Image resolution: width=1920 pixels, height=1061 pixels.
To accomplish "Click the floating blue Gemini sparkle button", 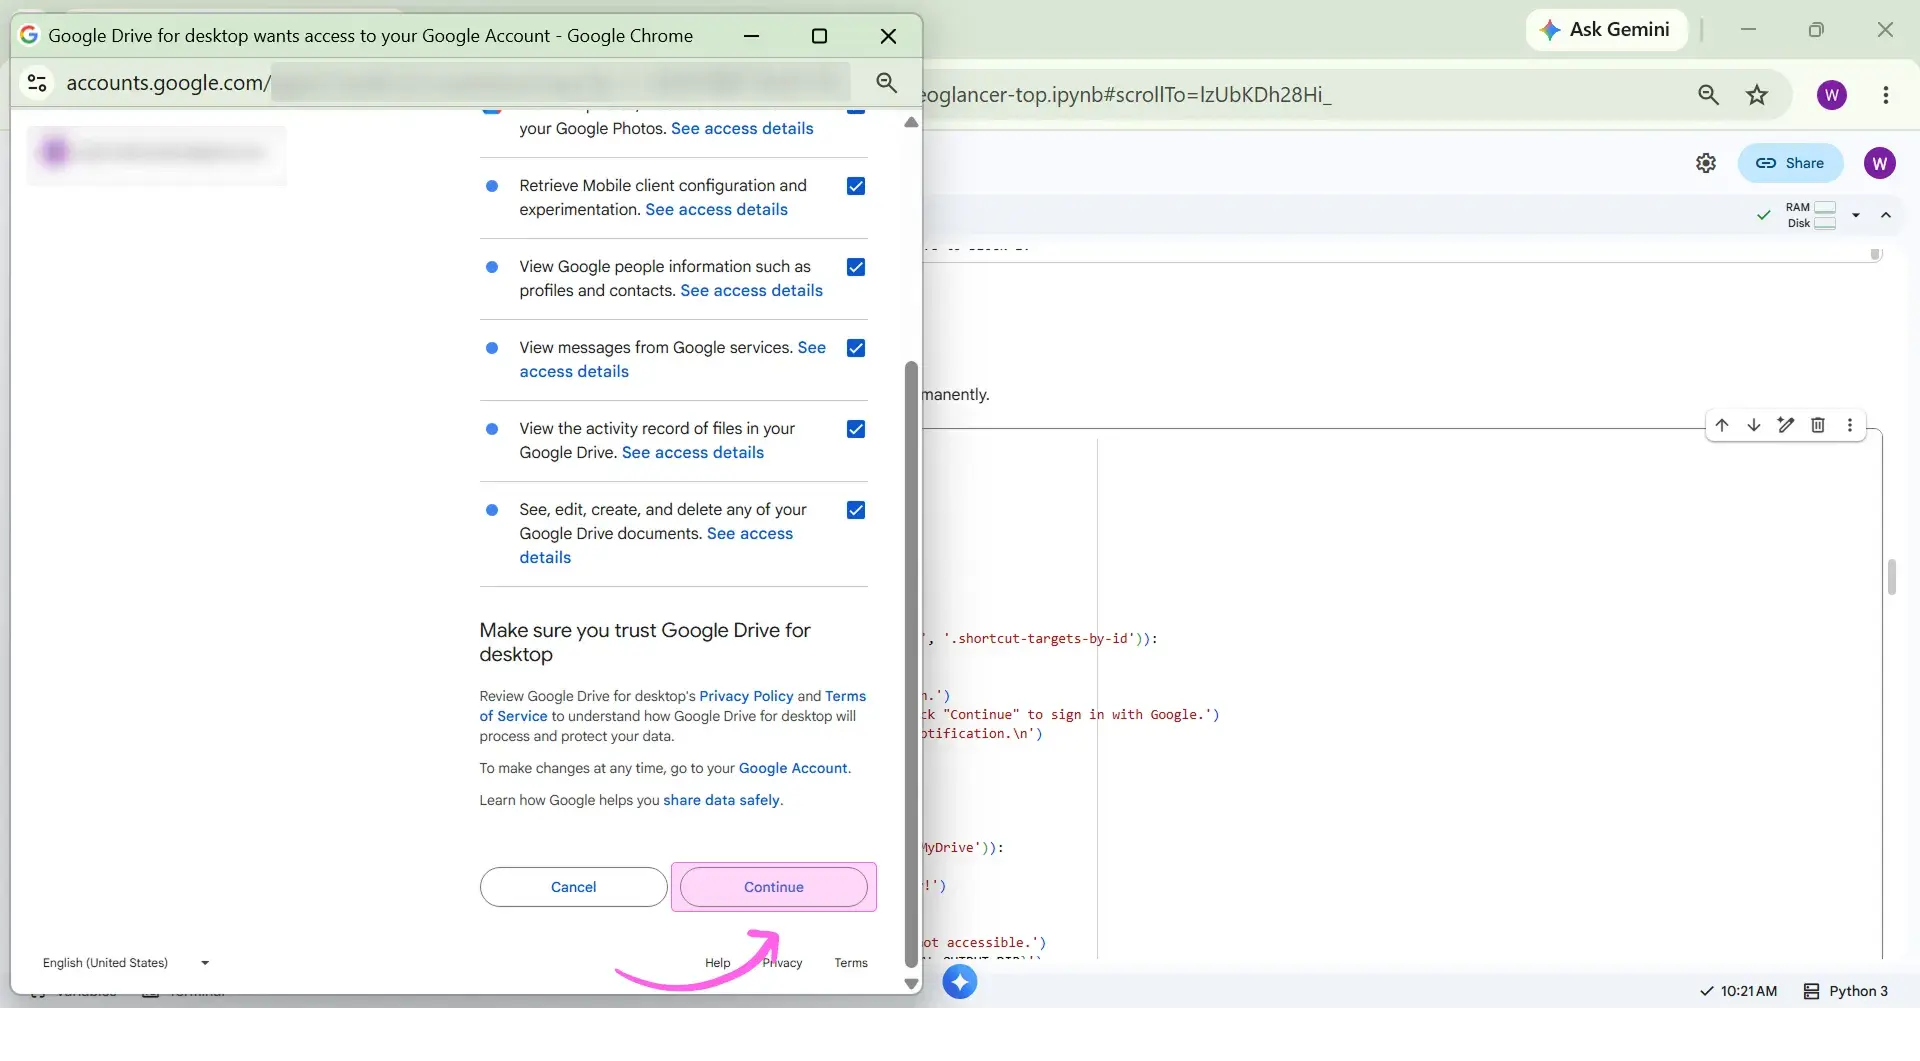I will point(960,982).
